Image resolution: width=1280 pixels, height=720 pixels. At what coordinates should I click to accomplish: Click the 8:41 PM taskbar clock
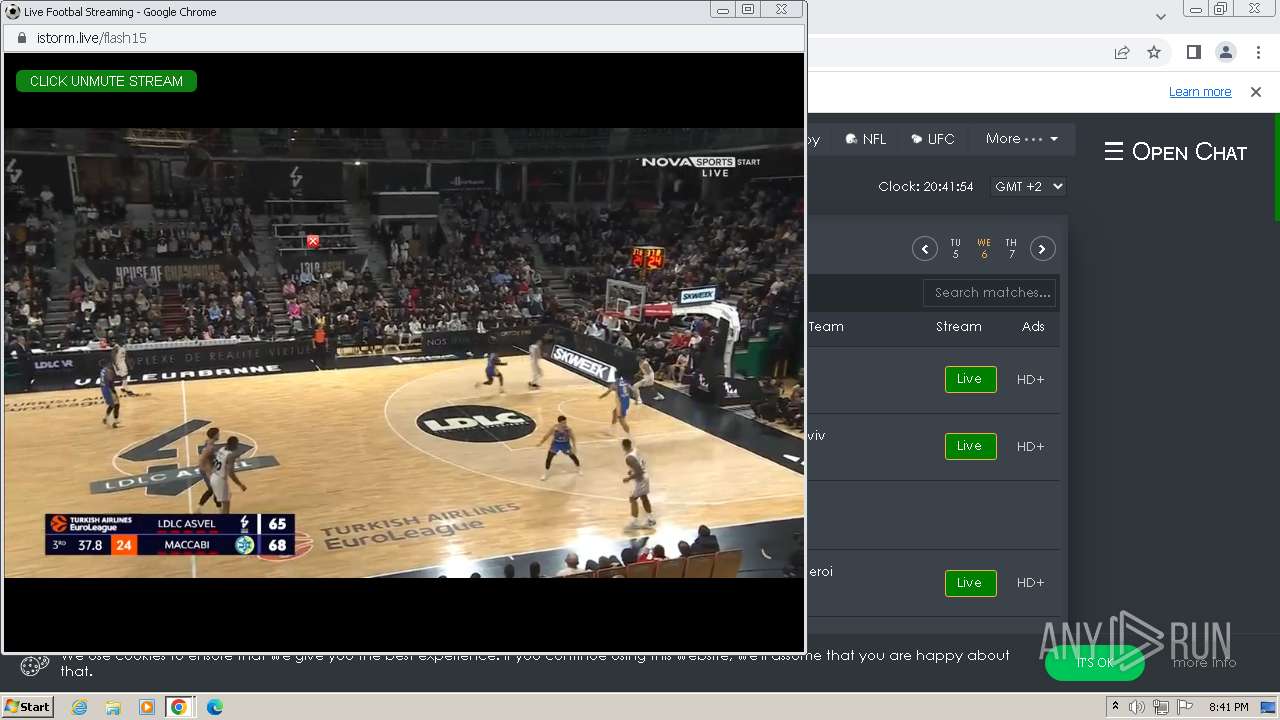click(x=1228, y=707)
